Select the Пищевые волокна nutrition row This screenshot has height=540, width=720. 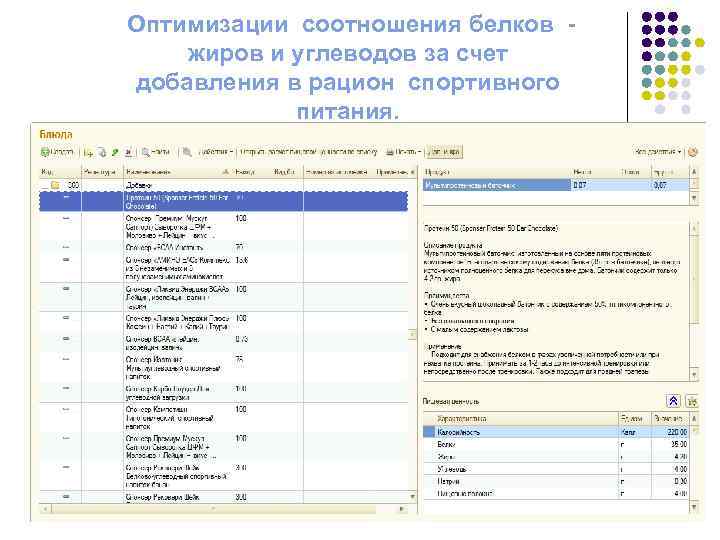point(556,494)
